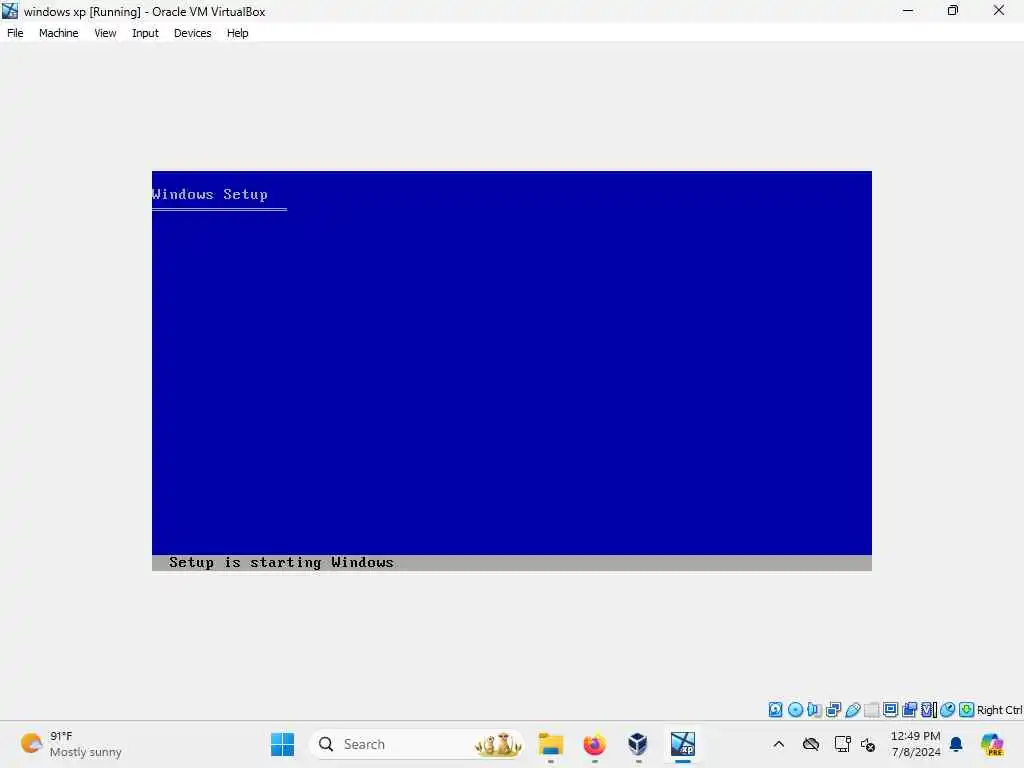Click the network adapters status icon
Image resolution: width=1024 pixels, height=768 pixels.
coord(833,710)
